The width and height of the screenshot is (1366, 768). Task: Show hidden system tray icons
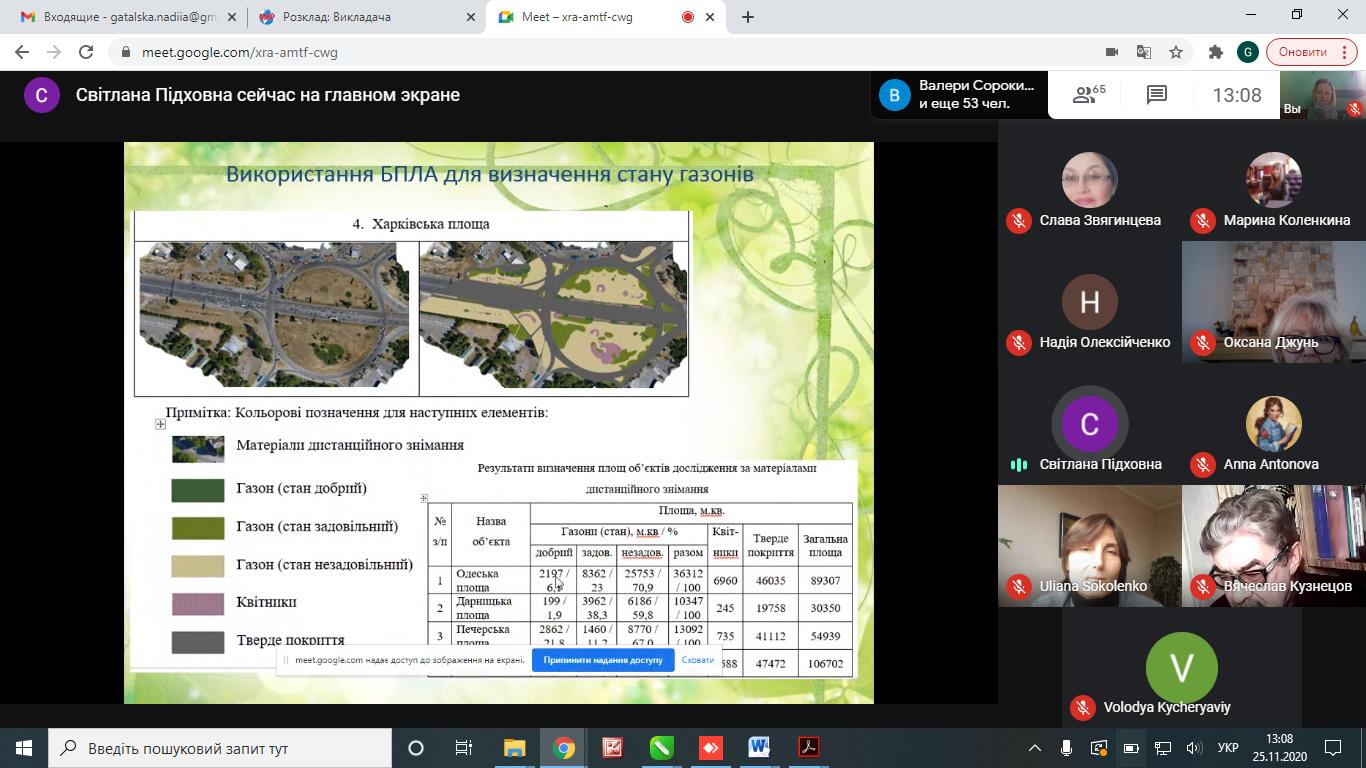coord(1035,747)
